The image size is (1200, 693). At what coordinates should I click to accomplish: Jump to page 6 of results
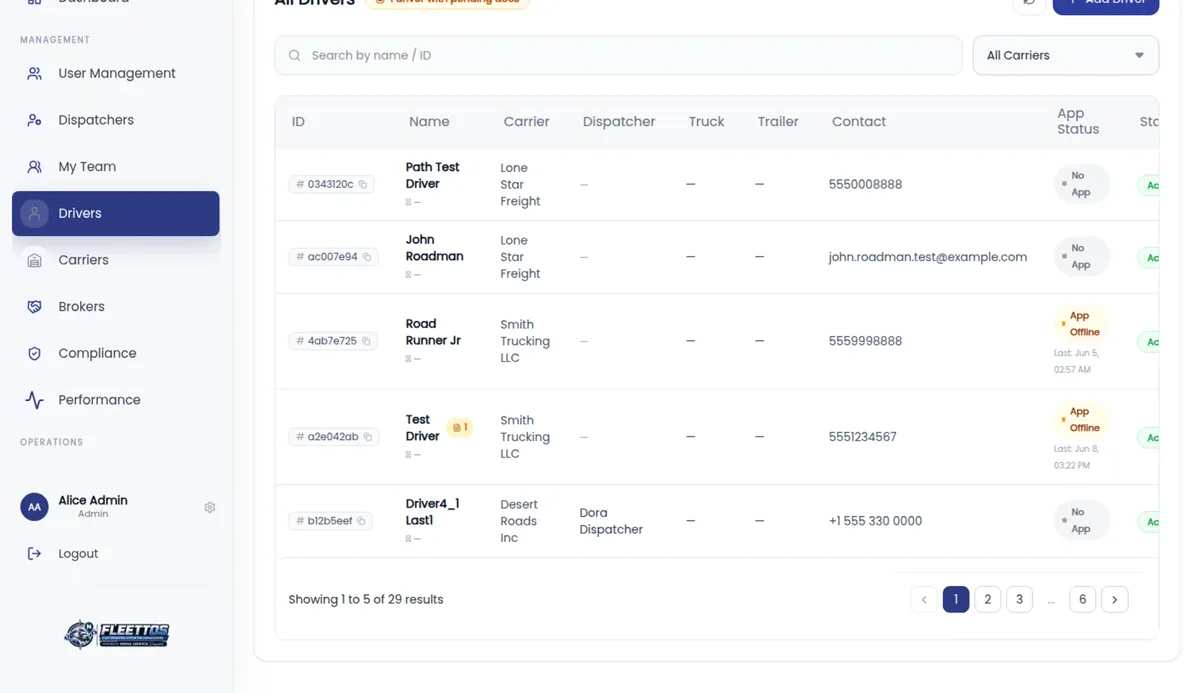(x=1082, y=599)
